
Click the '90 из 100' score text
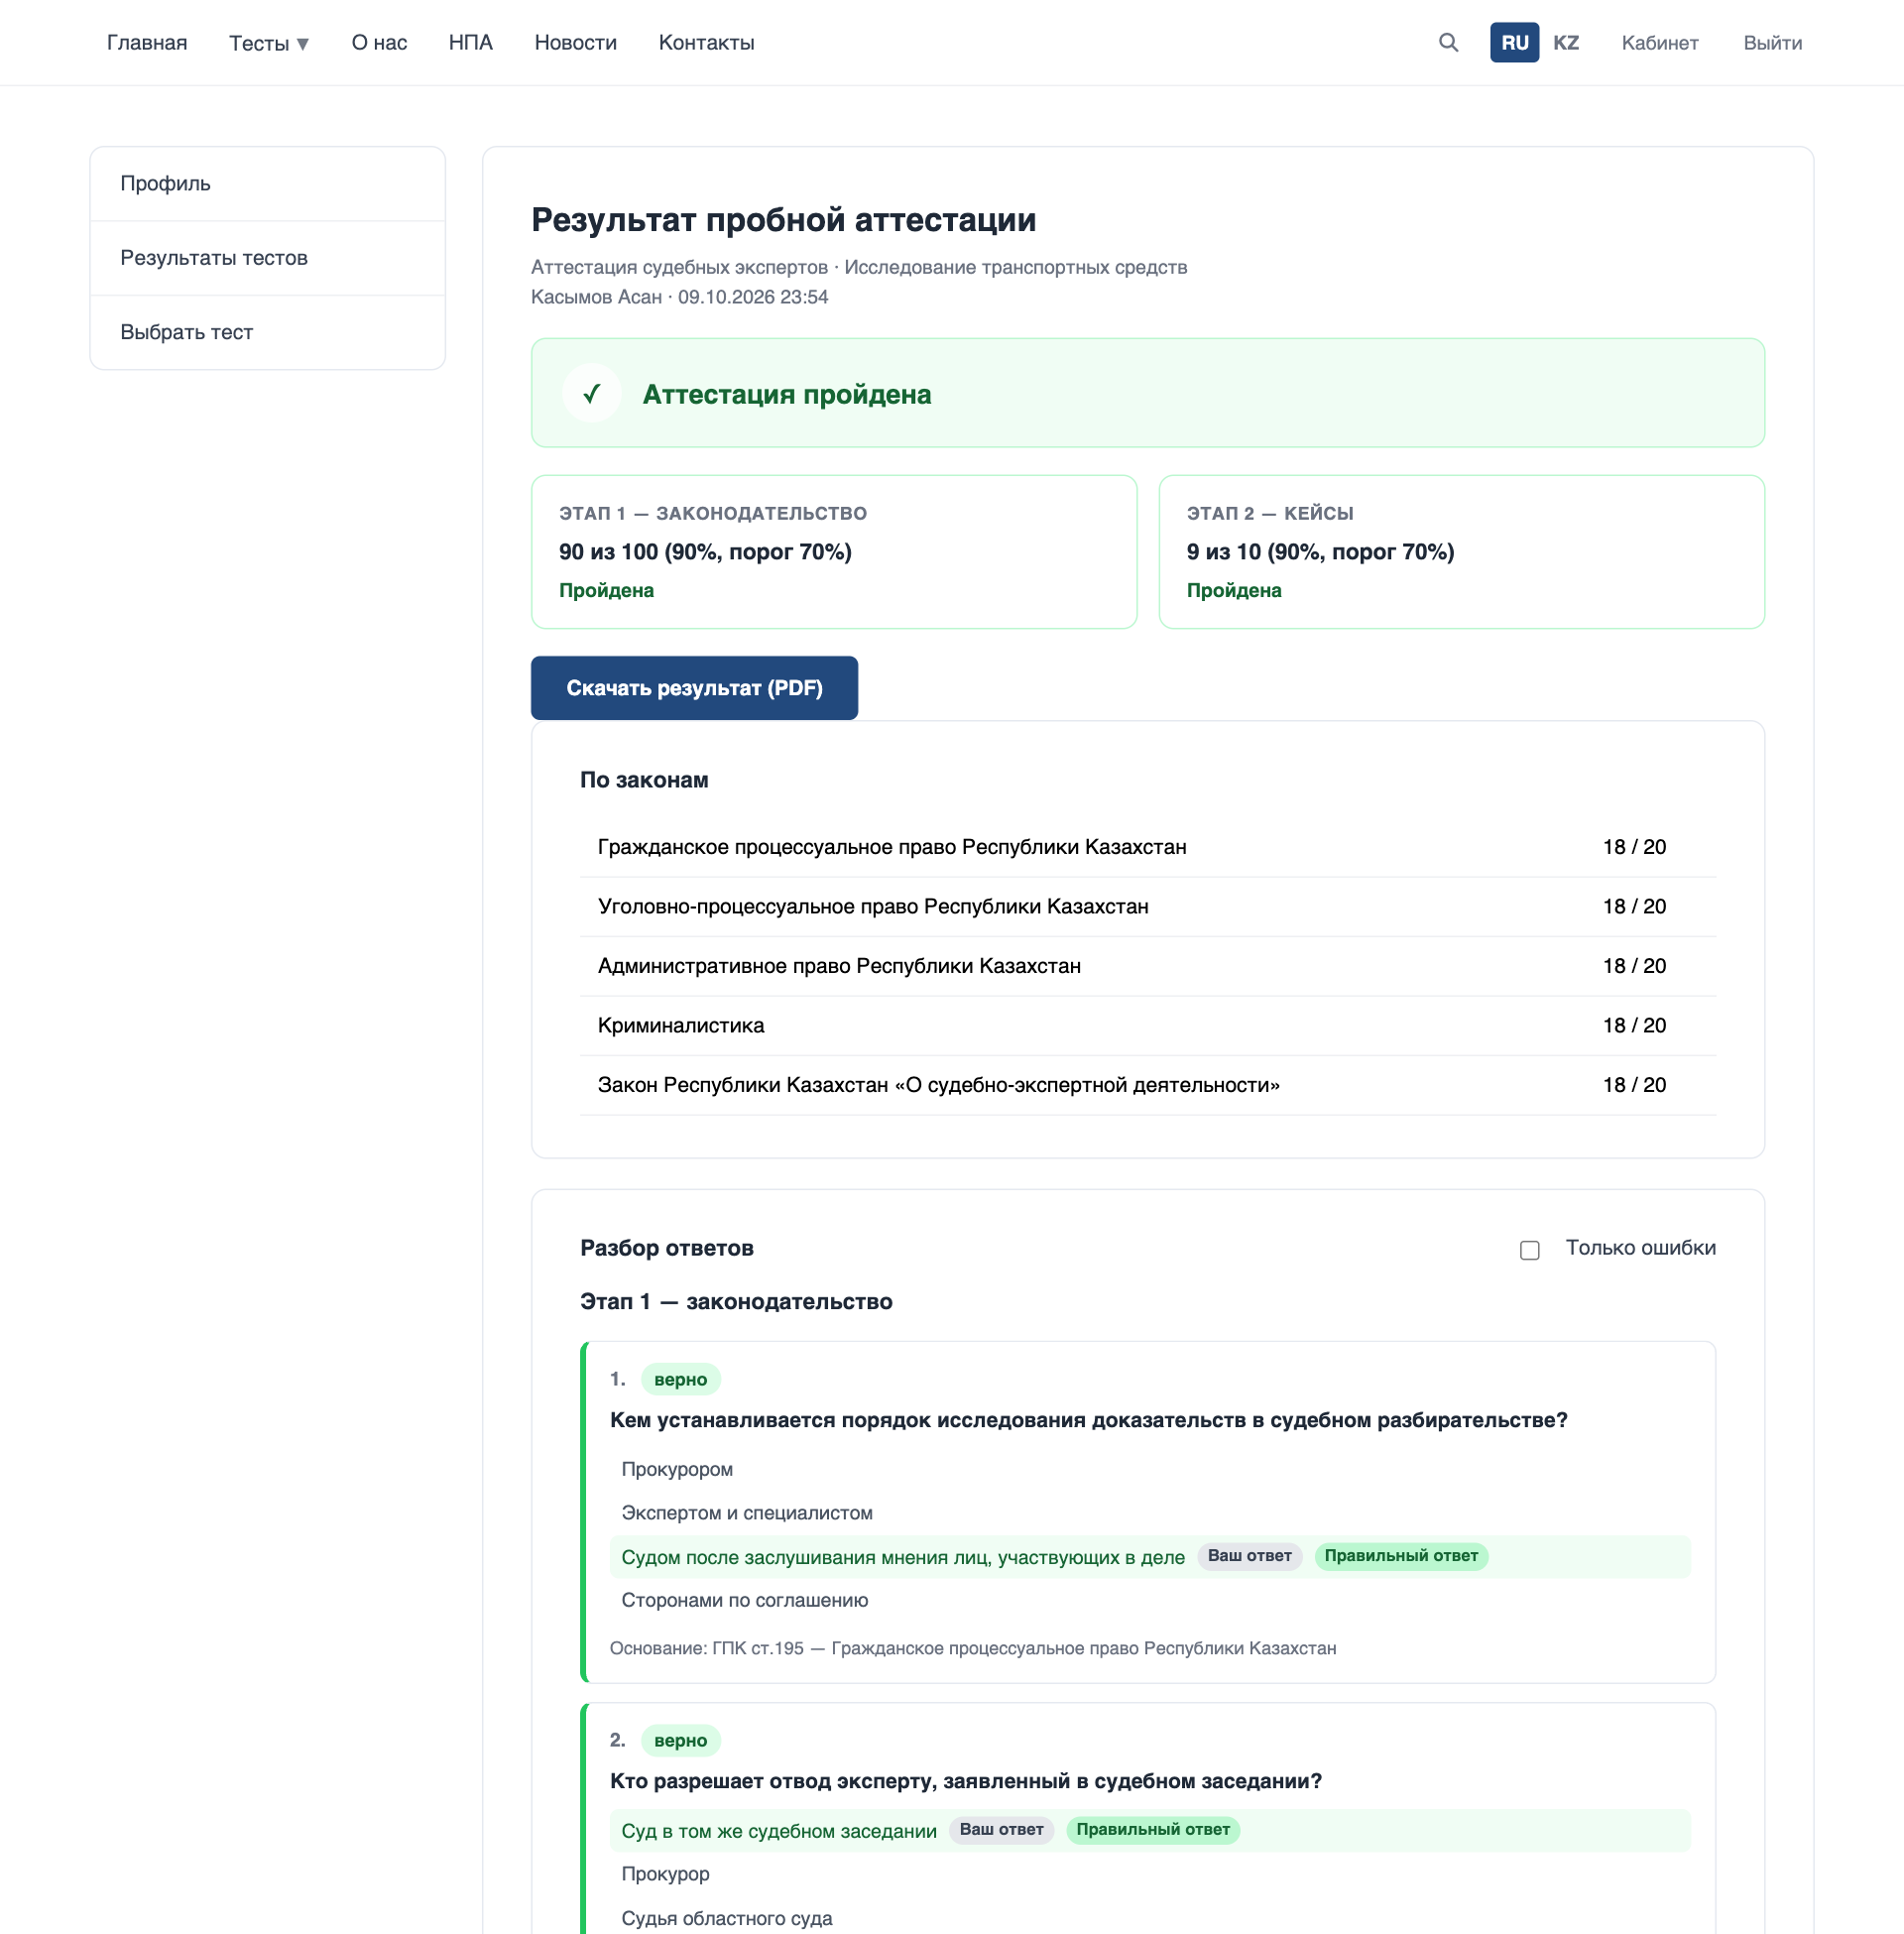(x=705, y=552)
